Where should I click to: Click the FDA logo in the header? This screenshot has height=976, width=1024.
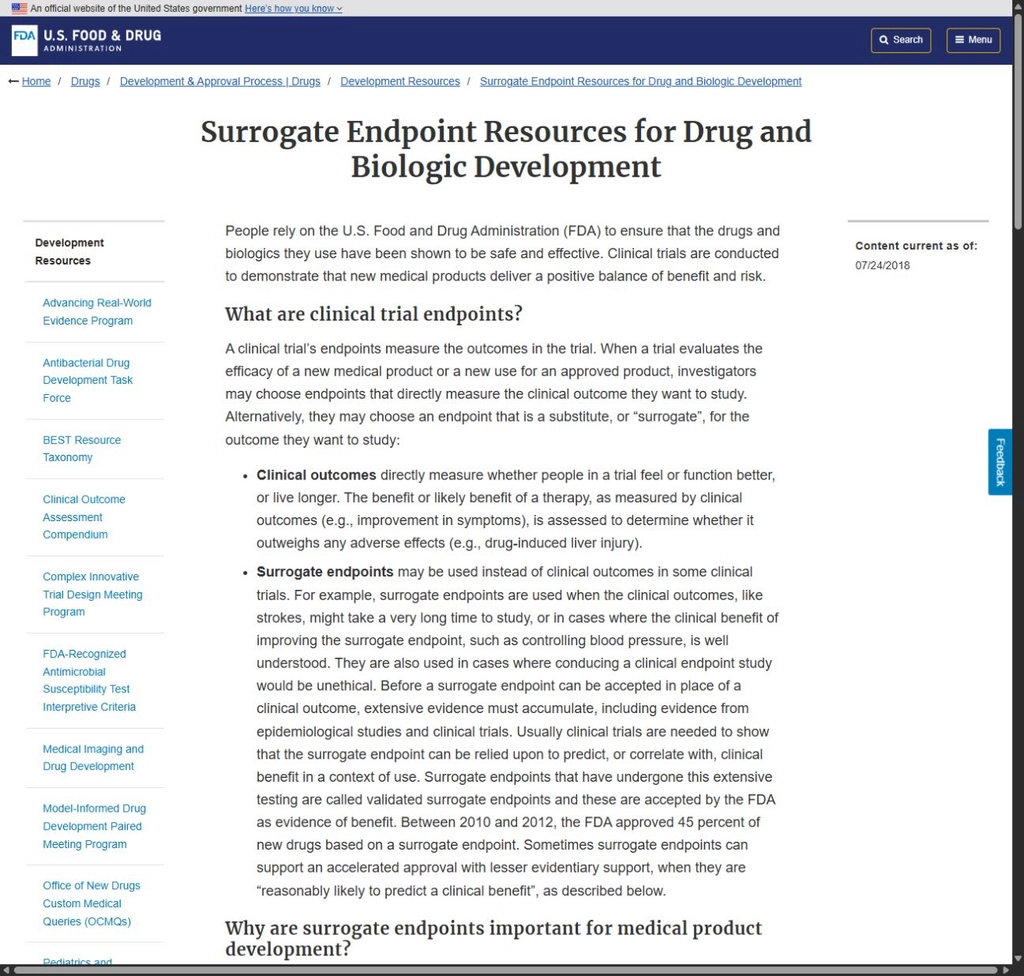click(x=86, y=41)
